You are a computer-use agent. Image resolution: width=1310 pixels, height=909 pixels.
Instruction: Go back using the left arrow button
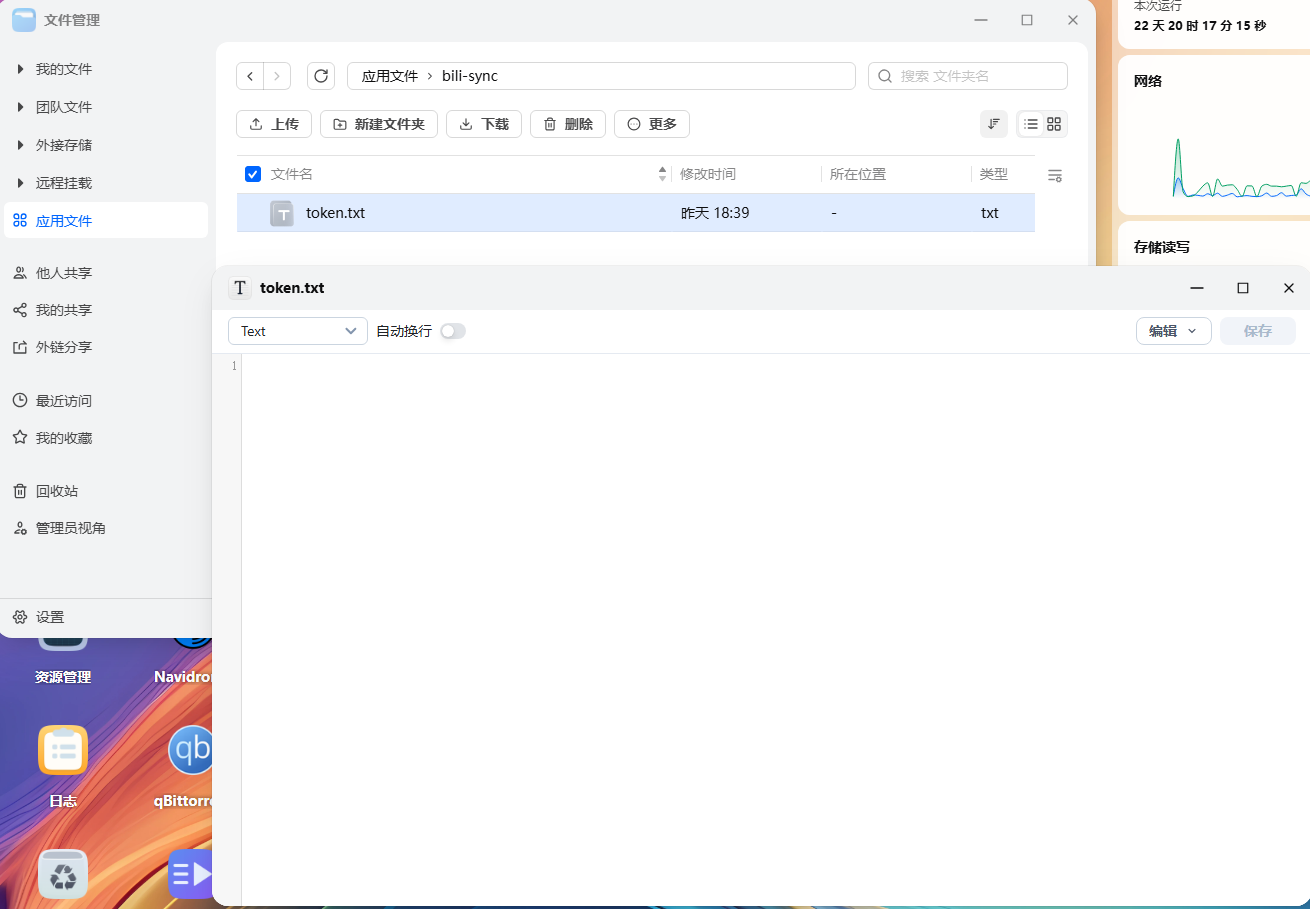tap(250, 76)
